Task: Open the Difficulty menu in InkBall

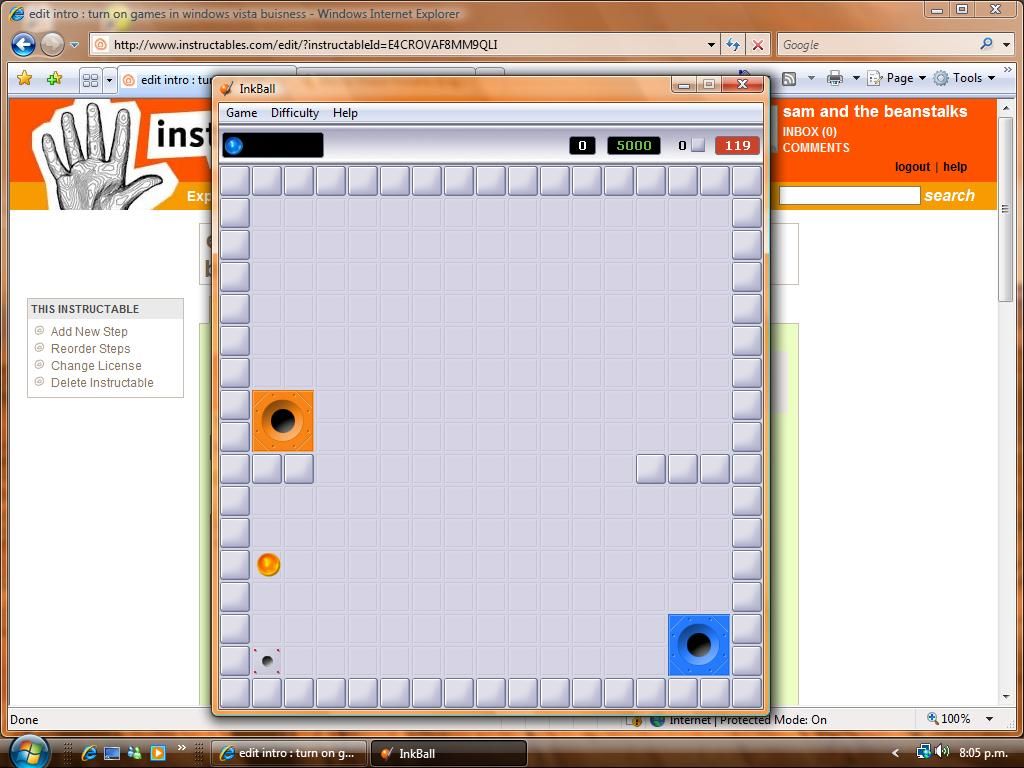Action: click(x=294, y=113)
